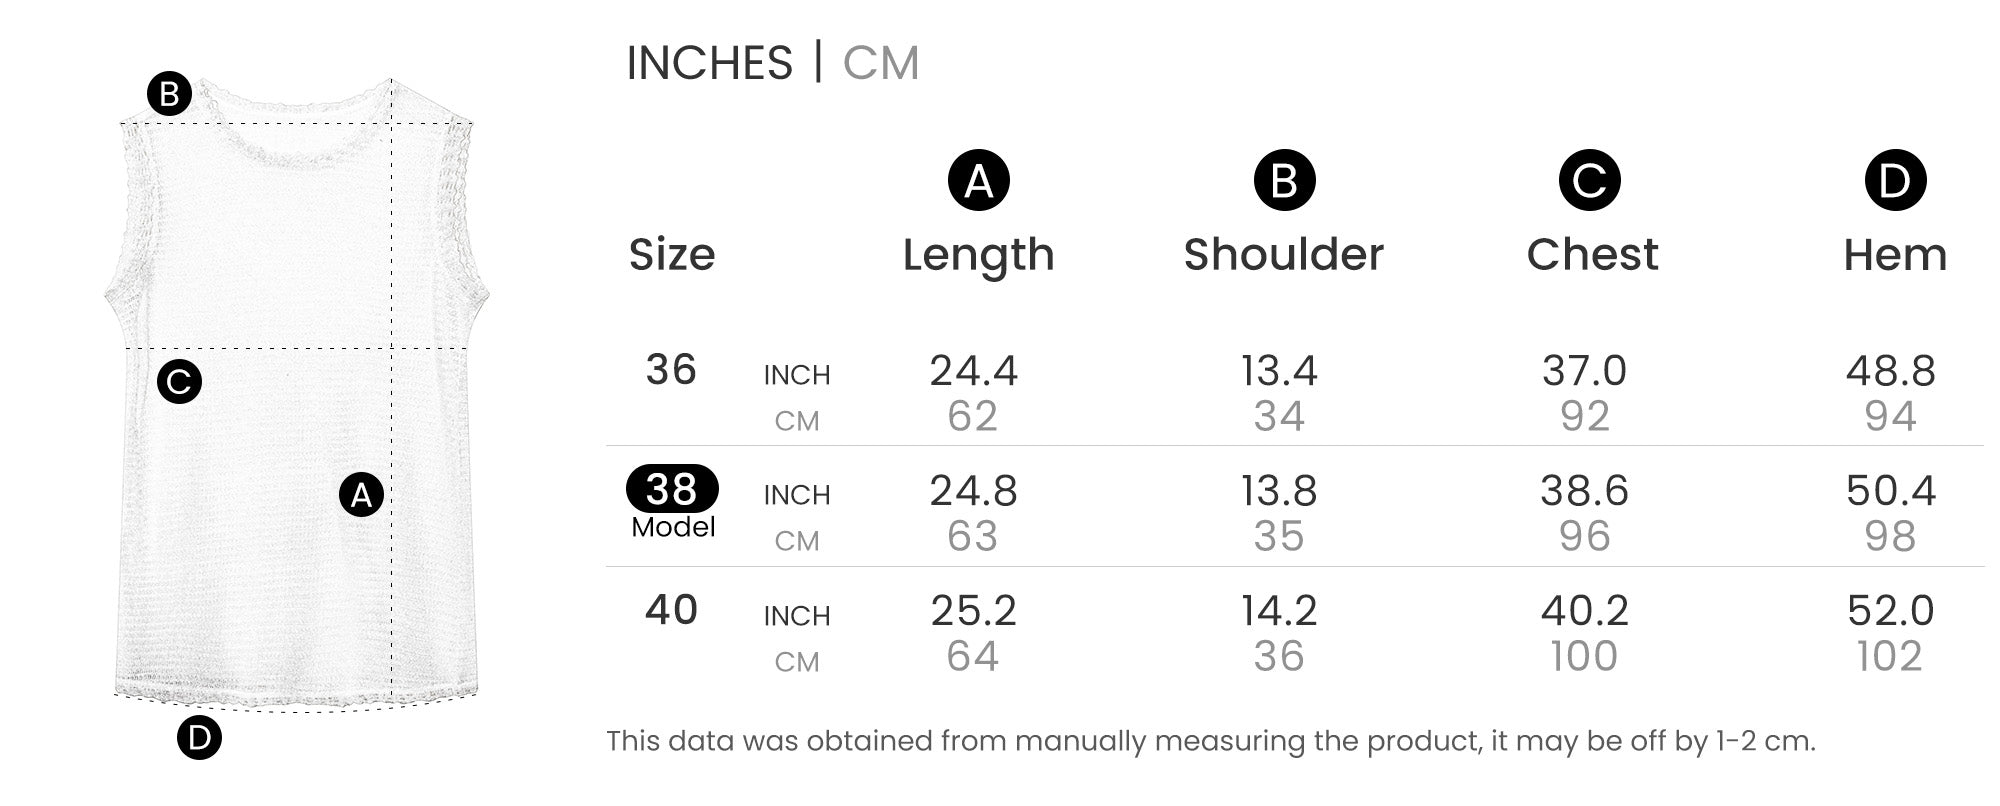
Task: Click the 38.6 chest value for size 38
Action: (x=1584, y=491)
